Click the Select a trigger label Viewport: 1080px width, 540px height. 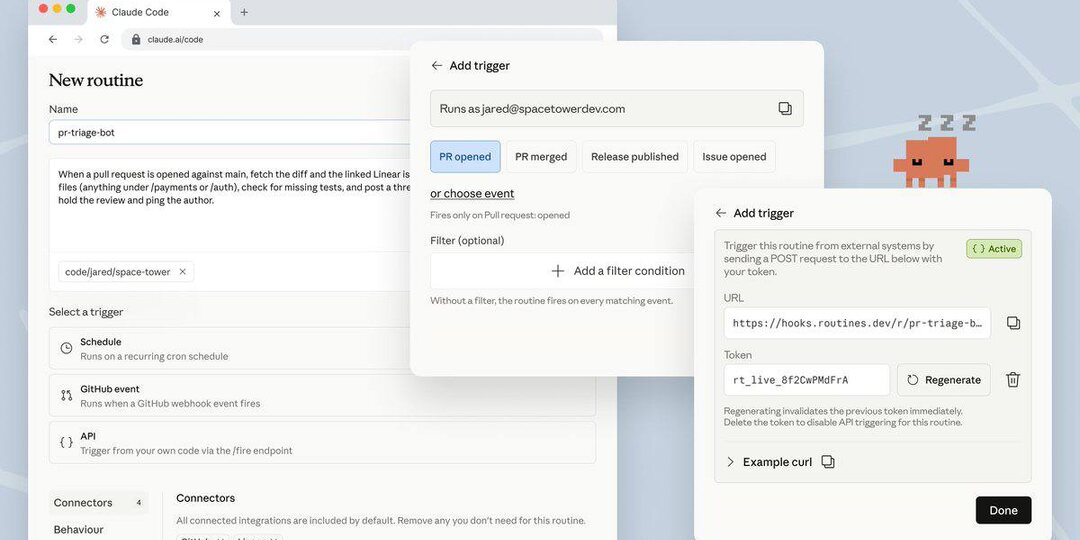tap(86, 312)
